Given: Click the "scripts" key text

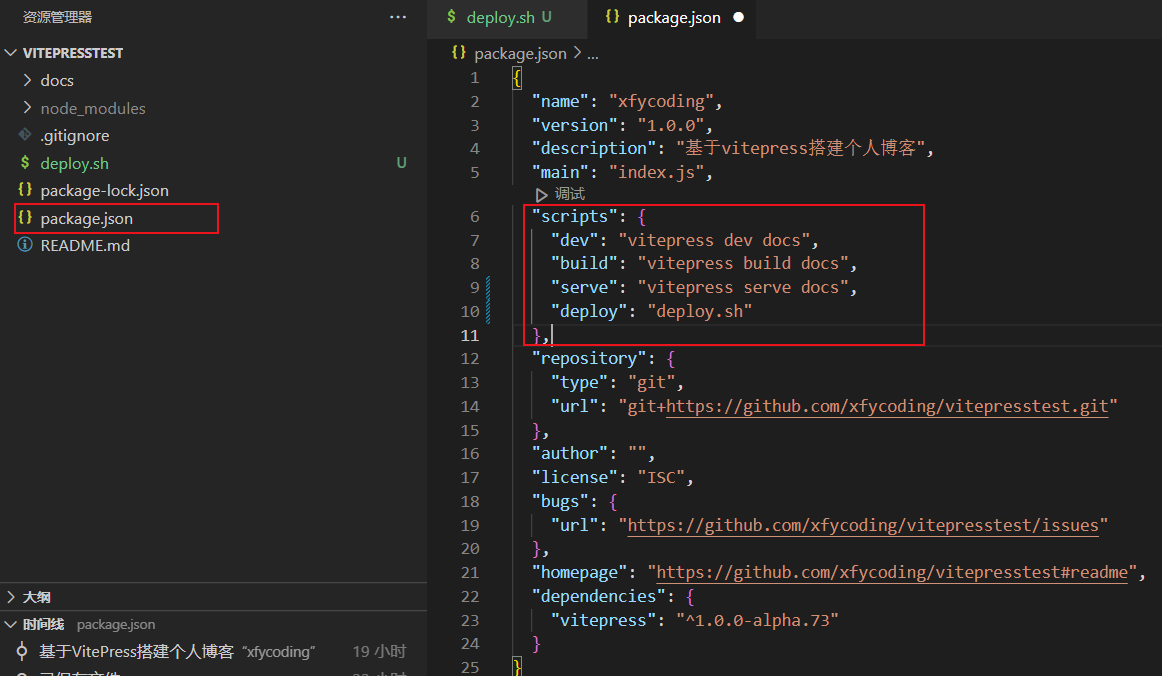Looking at the screenshot, I should pos(574,216).
